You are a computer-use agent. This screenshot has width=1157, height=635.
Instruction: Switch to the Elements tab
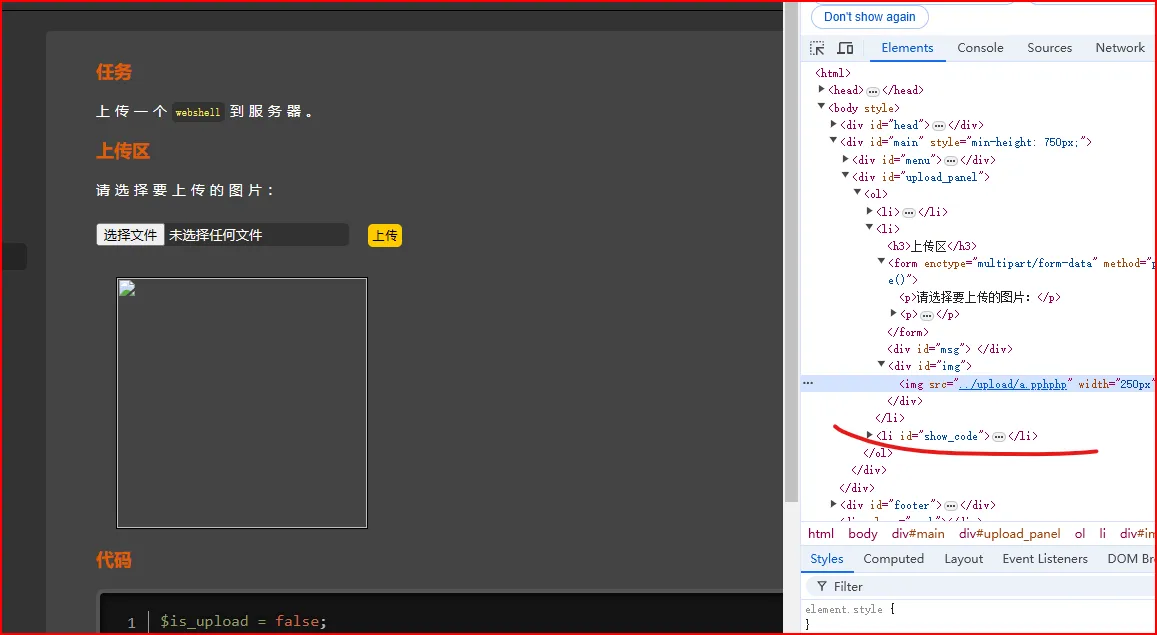907,48
